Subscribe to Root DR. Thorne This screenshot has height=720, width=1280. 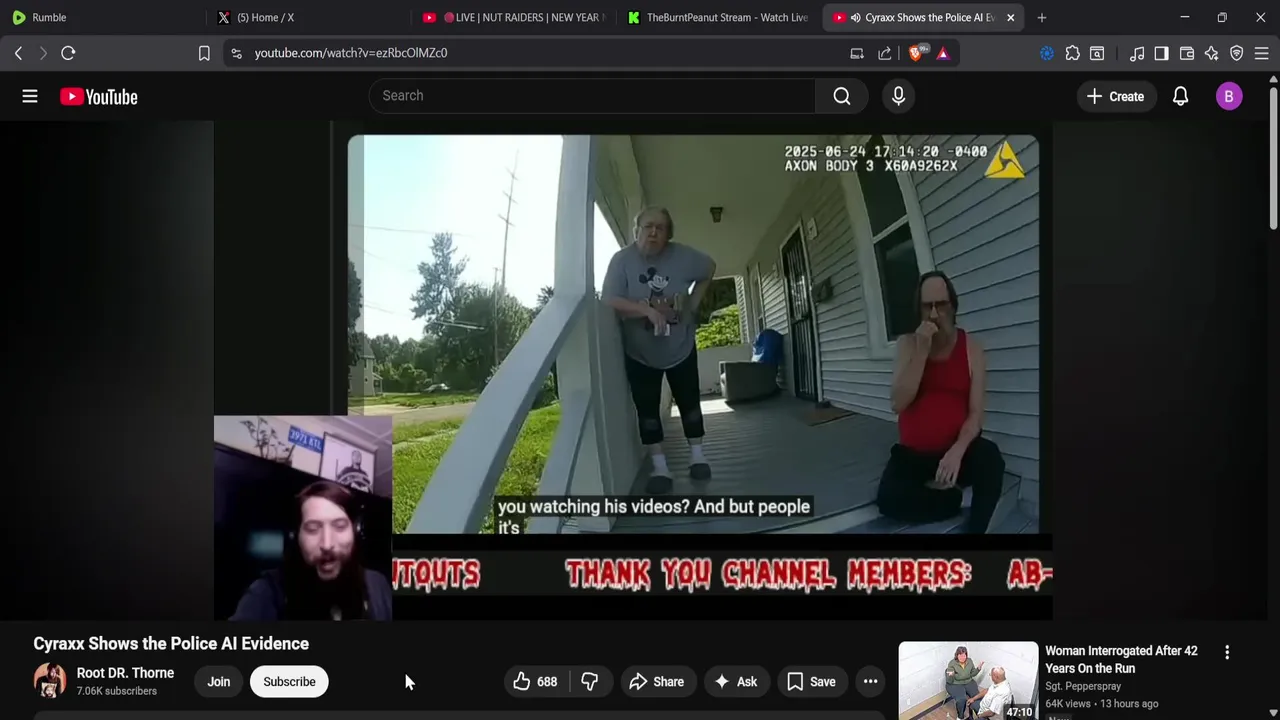[289, 682]
